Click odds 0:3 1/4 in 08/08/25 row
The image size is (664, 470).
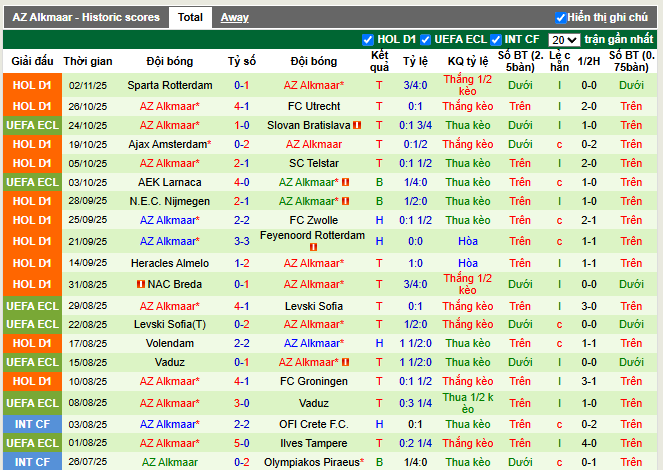(x=415, y=403)
